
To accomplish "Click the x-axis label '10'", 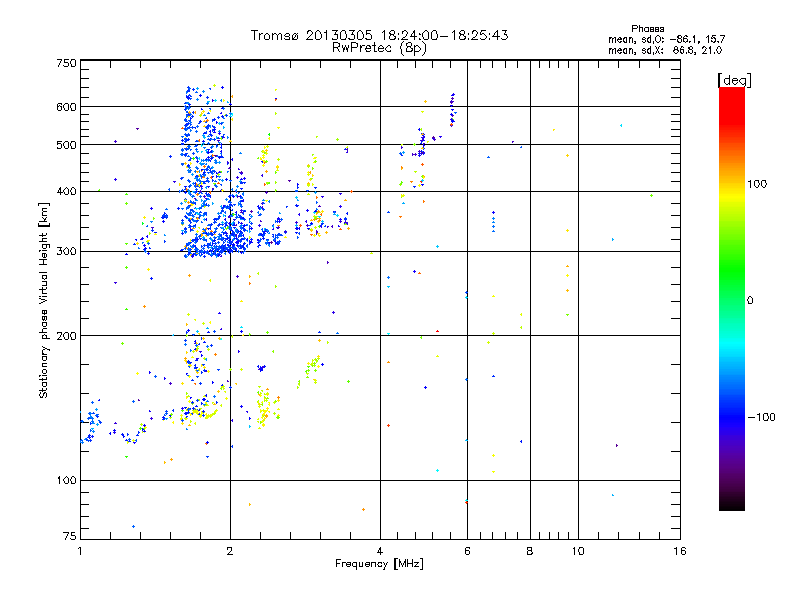I will [578, 551].
